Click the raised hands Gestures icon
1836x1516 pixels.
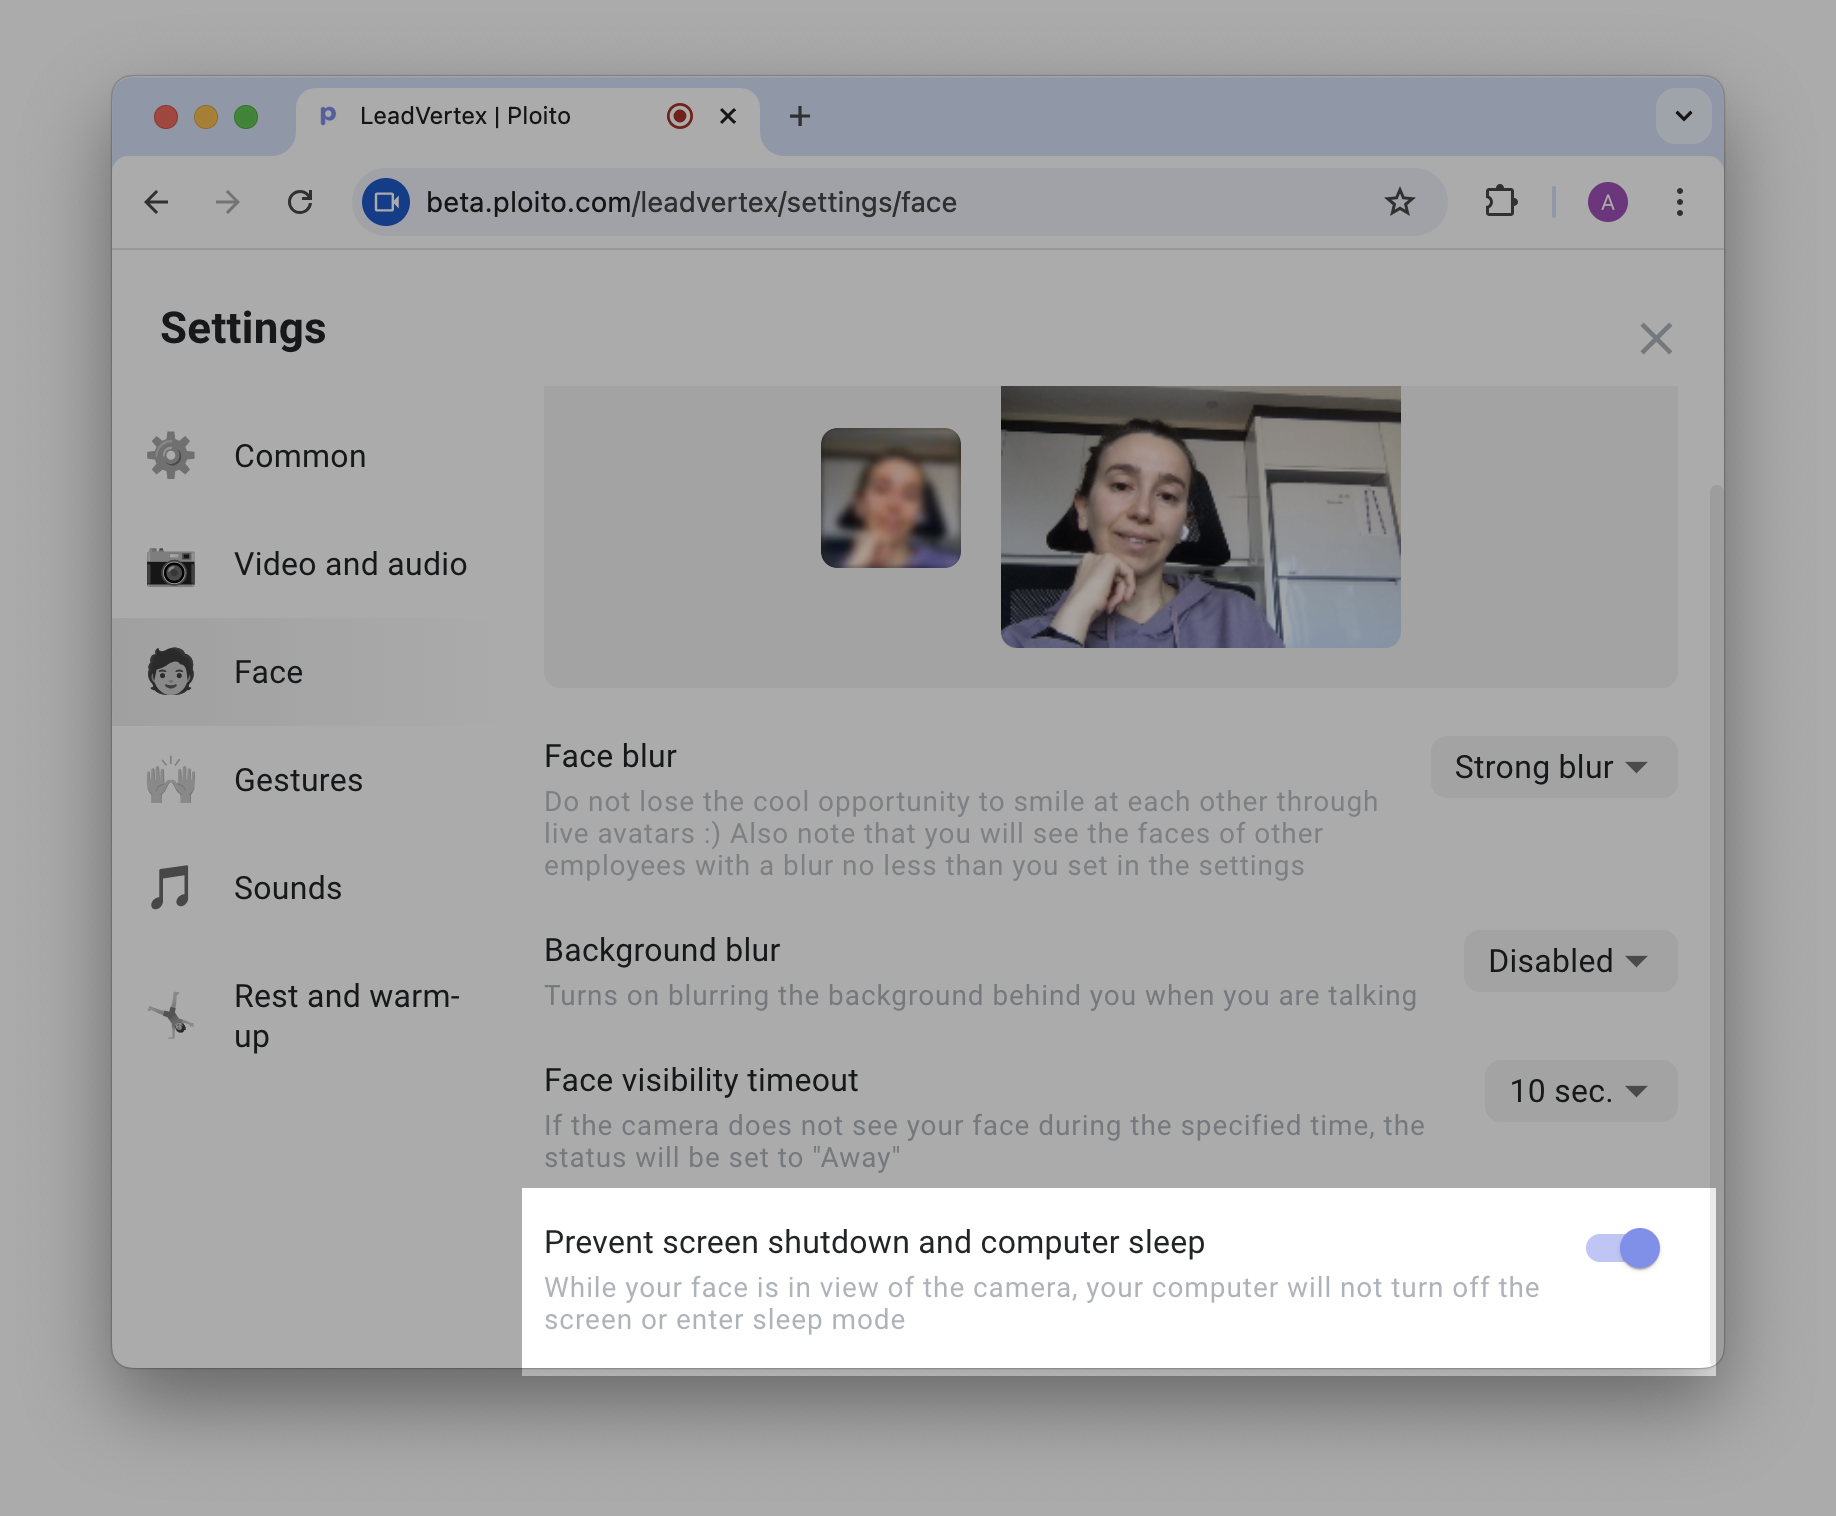point(171,780)
